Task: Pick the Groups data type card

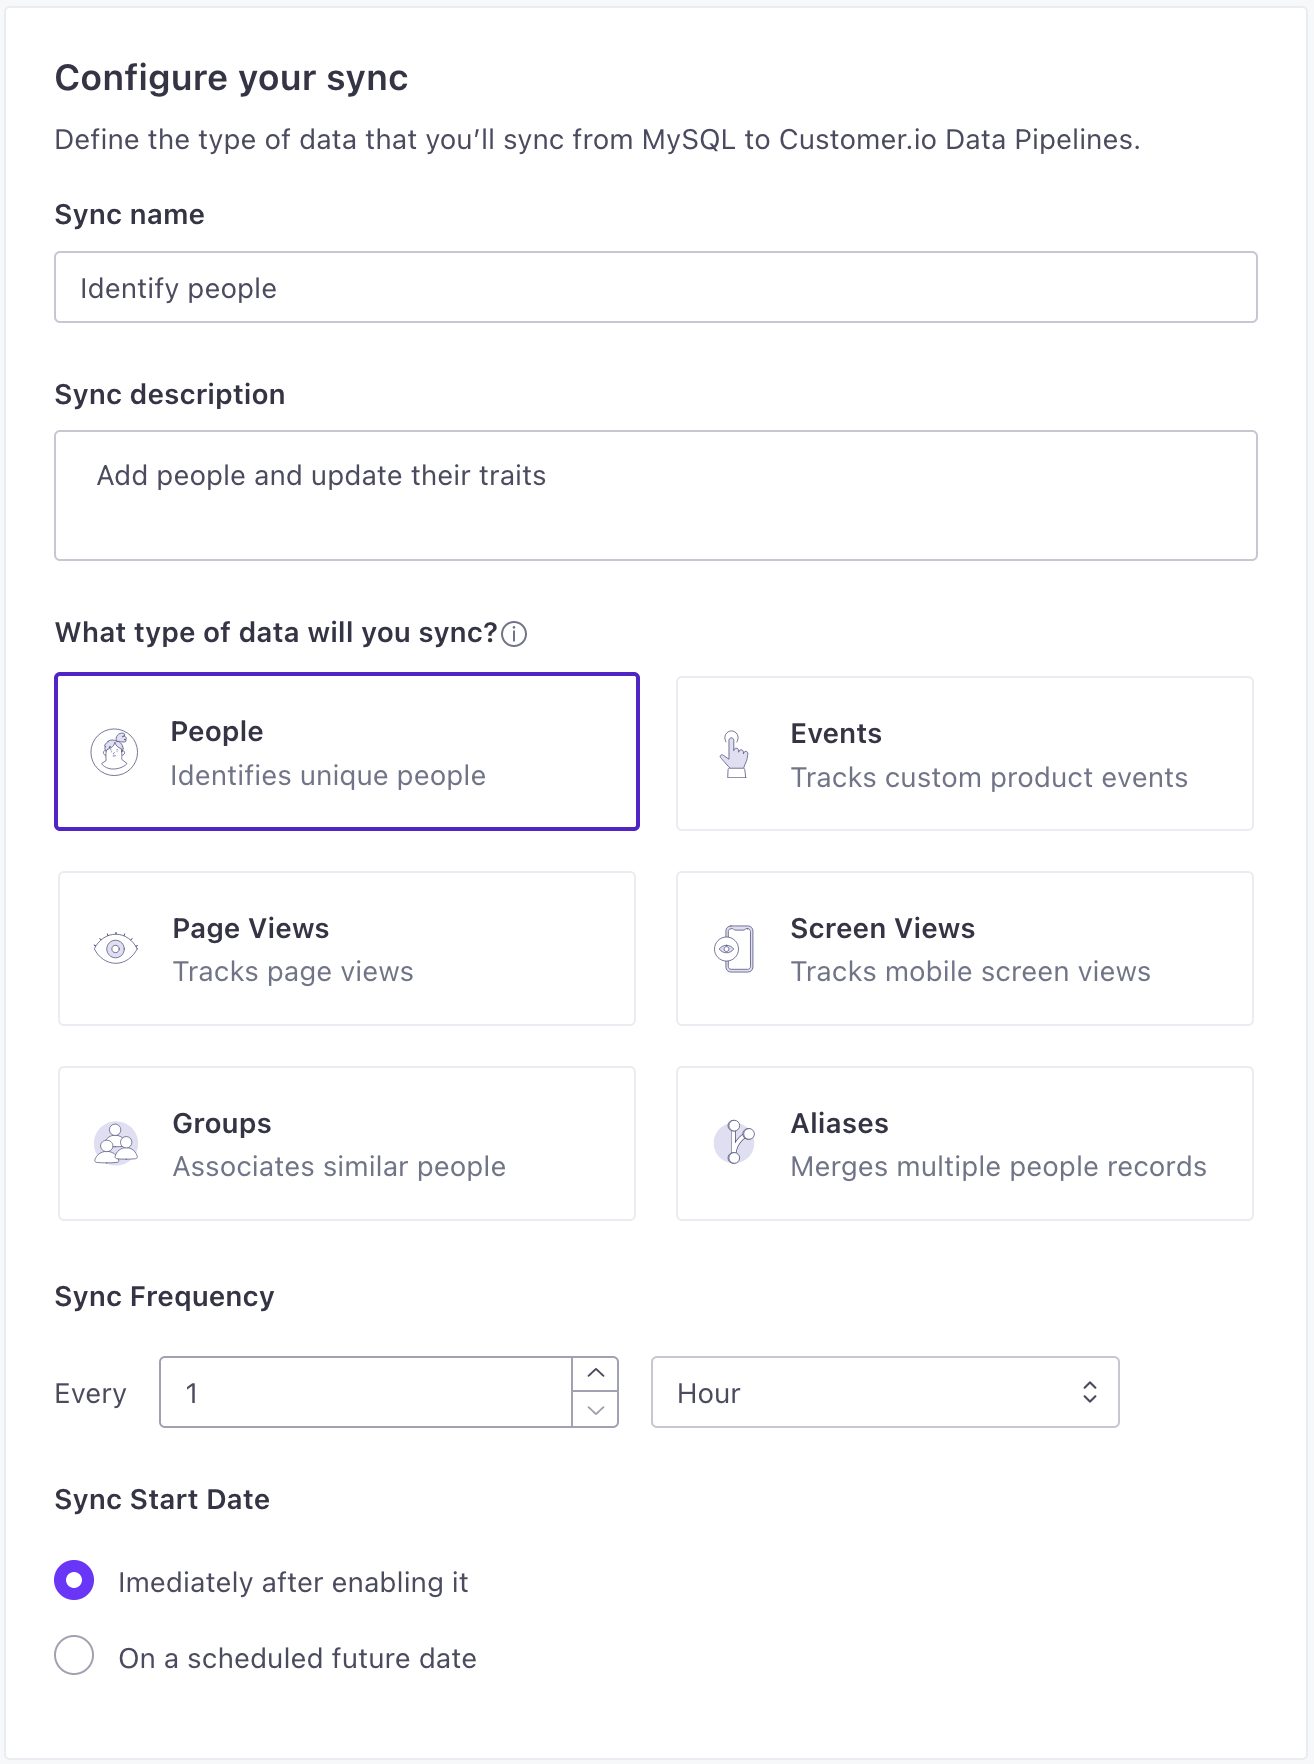Action: pos(347,1144)
